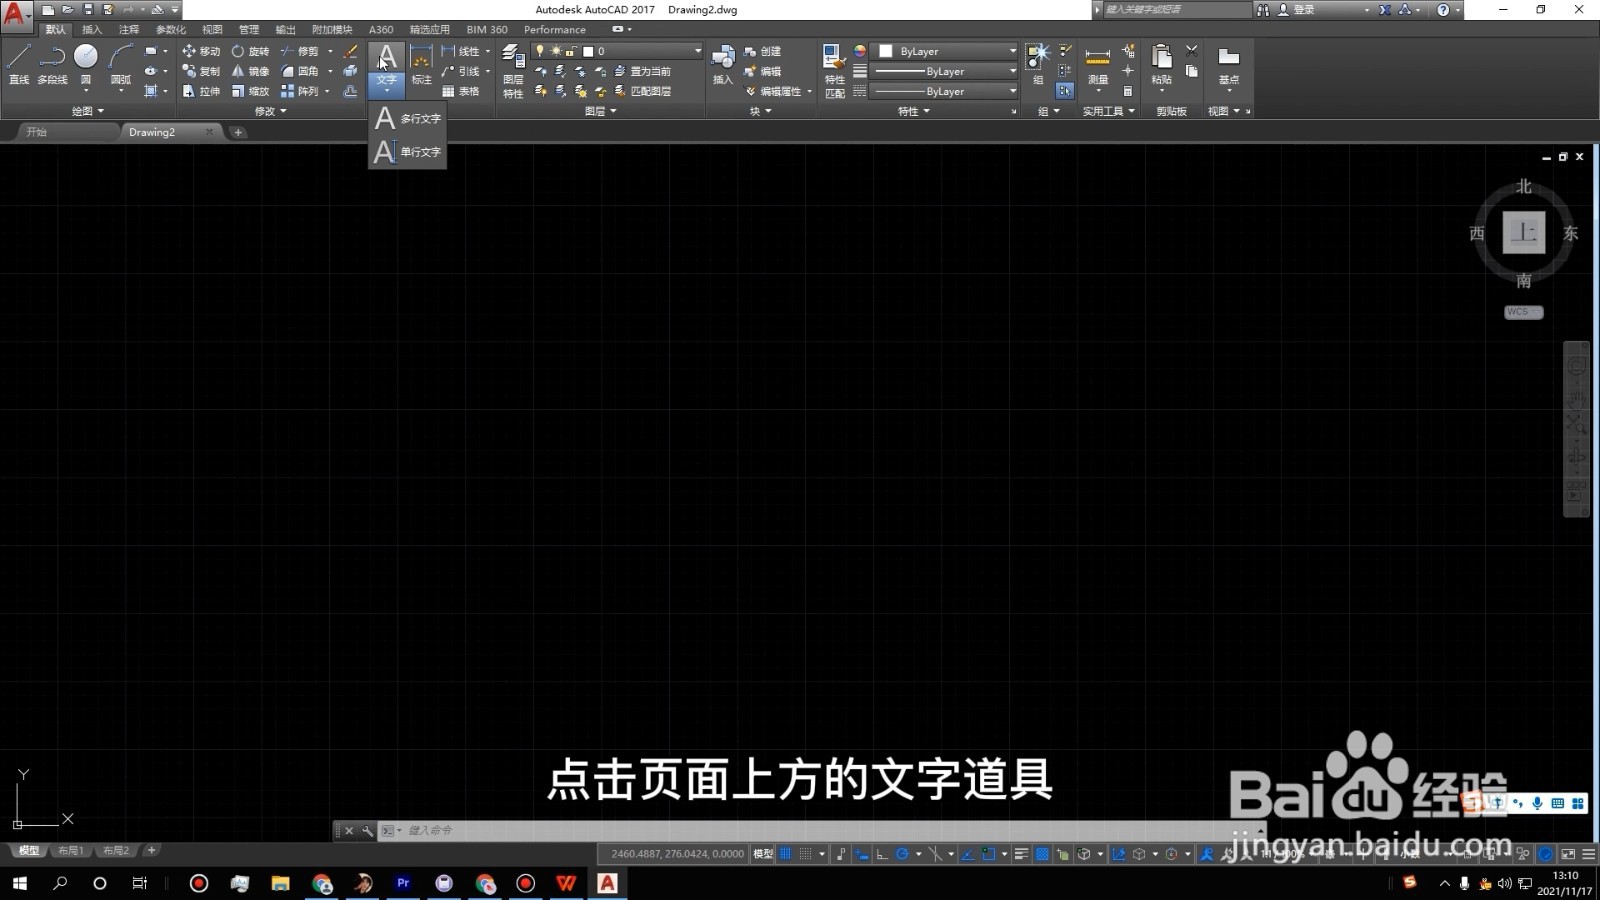Open the layer selection dropdown showing 0

point(619,51)
